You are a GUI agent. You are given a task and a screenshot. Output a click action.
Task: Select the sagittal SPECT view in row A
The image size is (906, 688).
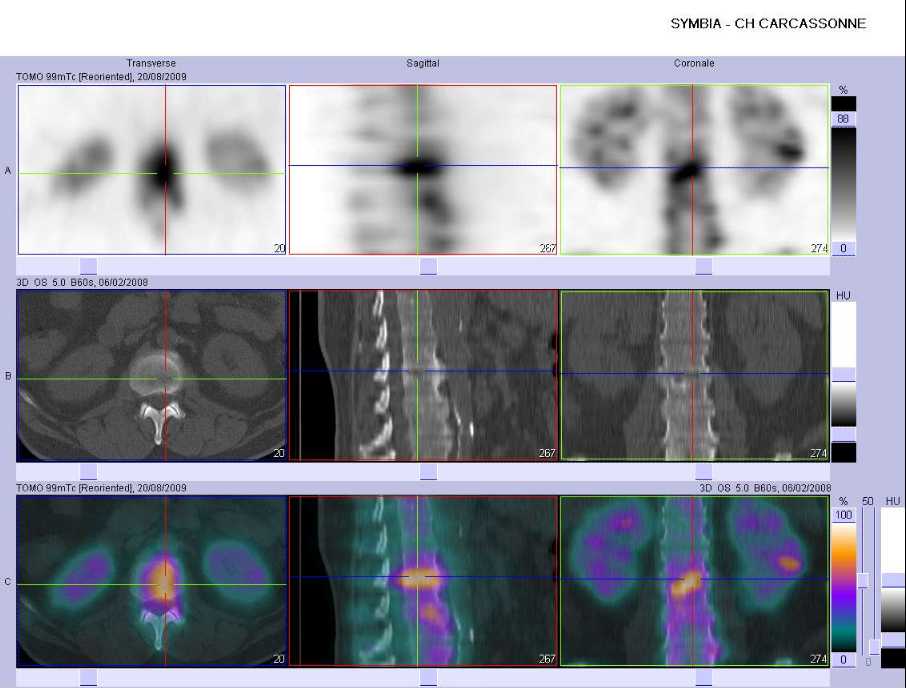point(423,170)
